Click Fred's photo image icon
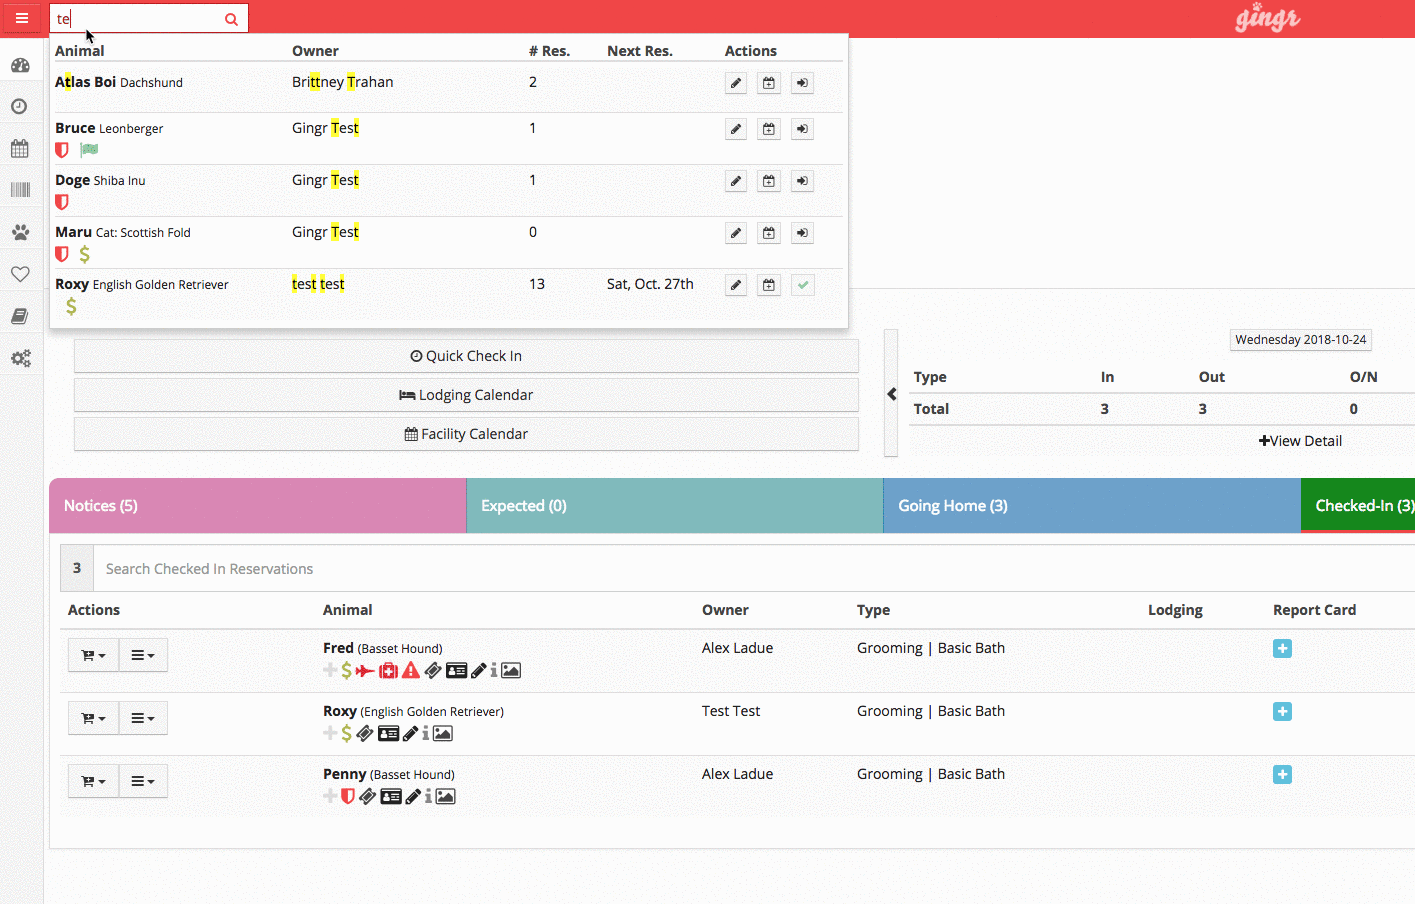The width and height of the screenshot is (1415, 904). click(511, 671)
